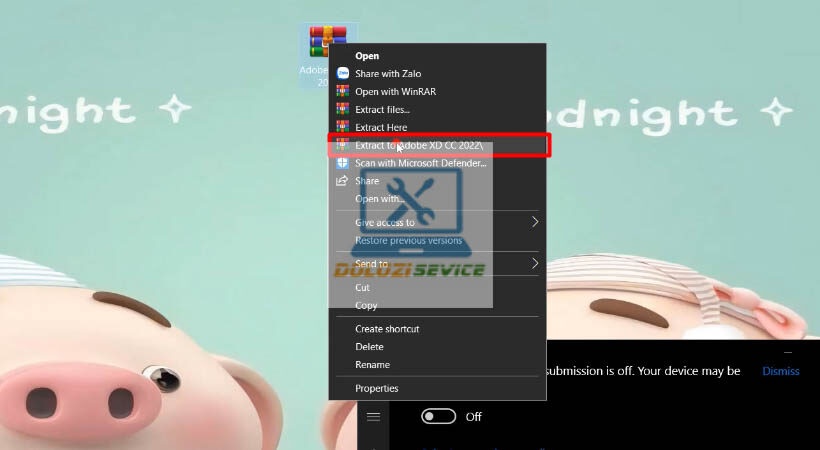Choose Scan with Microsoft Defender...
This screenshot has width=820, height=450.
click(437, 163)
